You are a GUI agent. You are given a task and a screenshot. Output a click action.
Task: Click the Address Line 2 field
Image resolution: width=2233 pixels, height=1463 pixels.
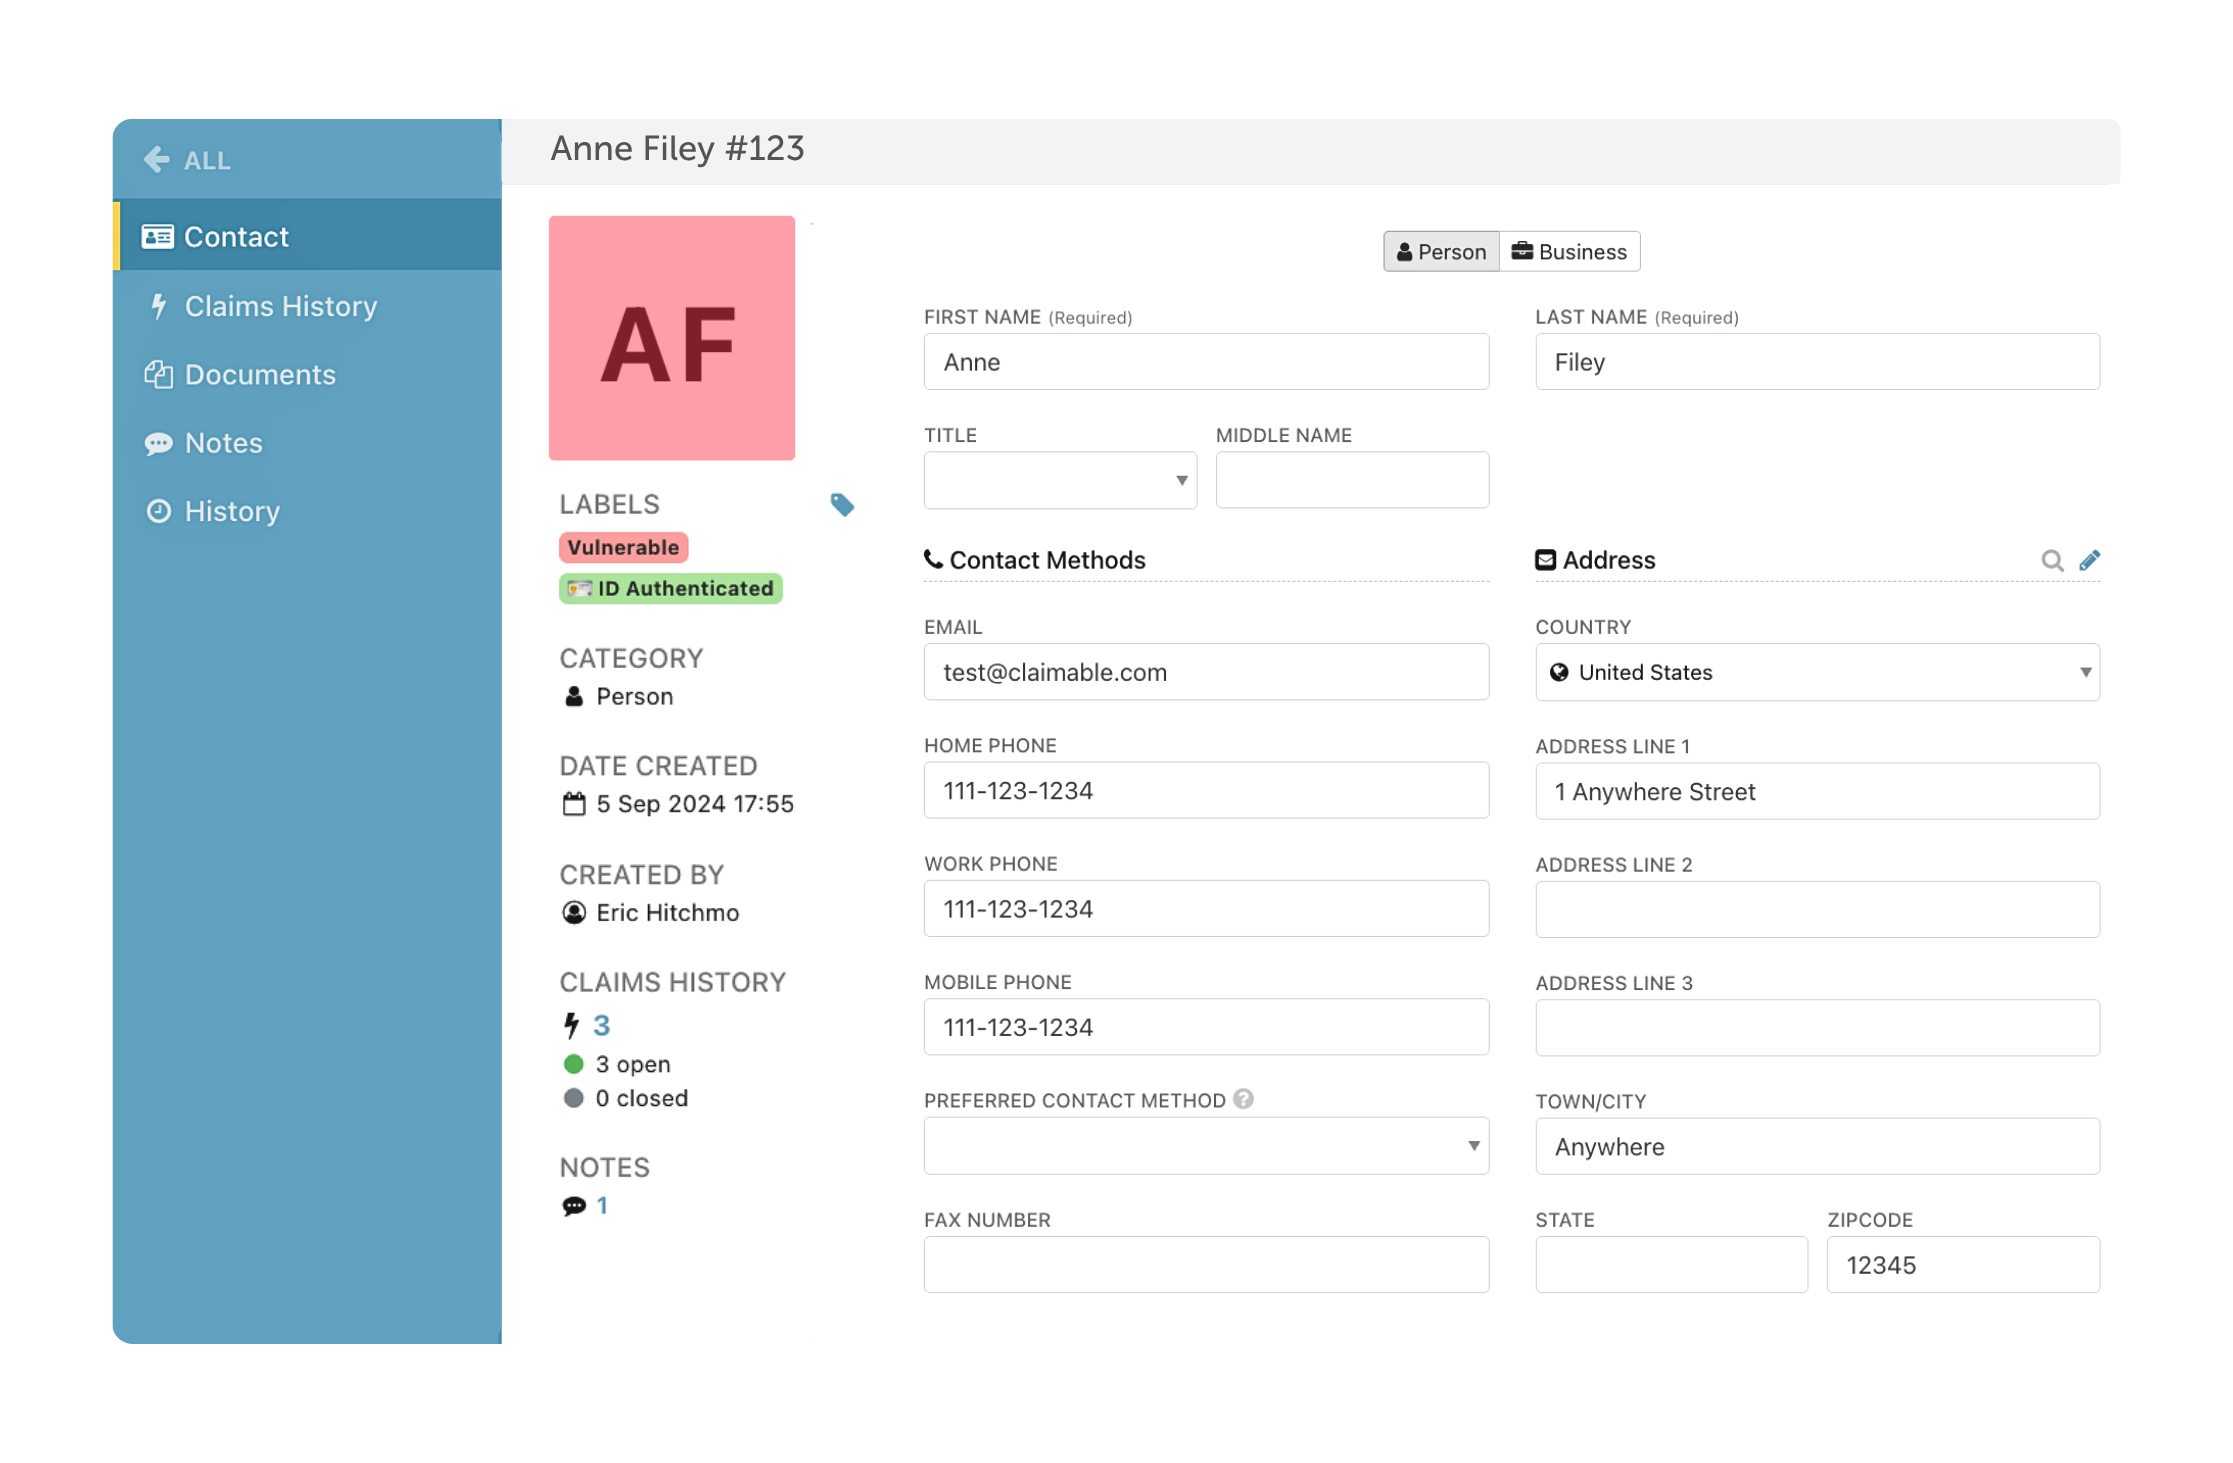[1817, 909]
